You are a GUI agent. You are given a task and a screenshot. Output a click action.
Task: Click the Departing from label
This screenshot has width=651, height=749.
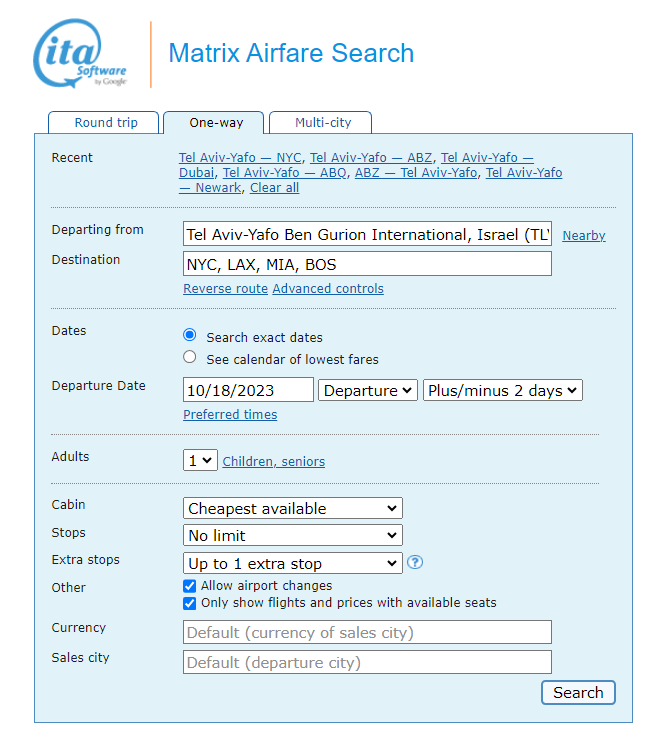pyautogui.click(x=97, y=230)
